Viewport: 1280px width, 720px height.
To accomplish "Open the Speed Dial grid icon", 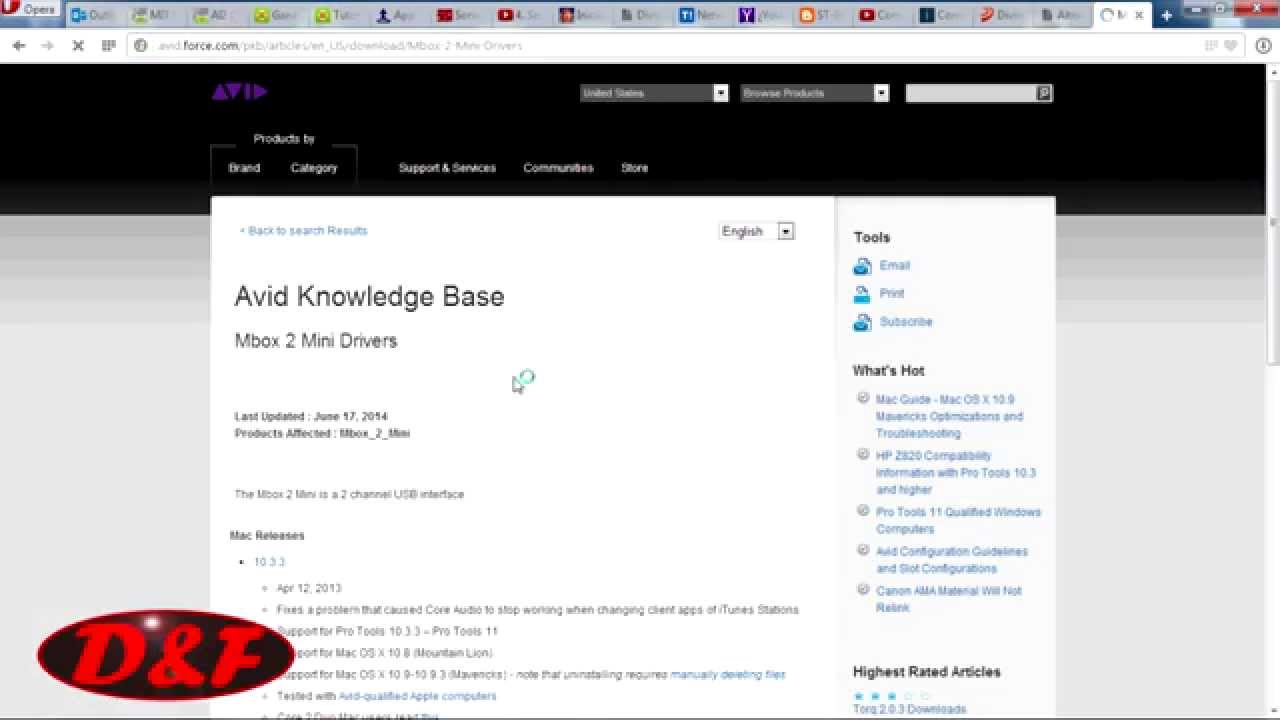I will point(109,46).
